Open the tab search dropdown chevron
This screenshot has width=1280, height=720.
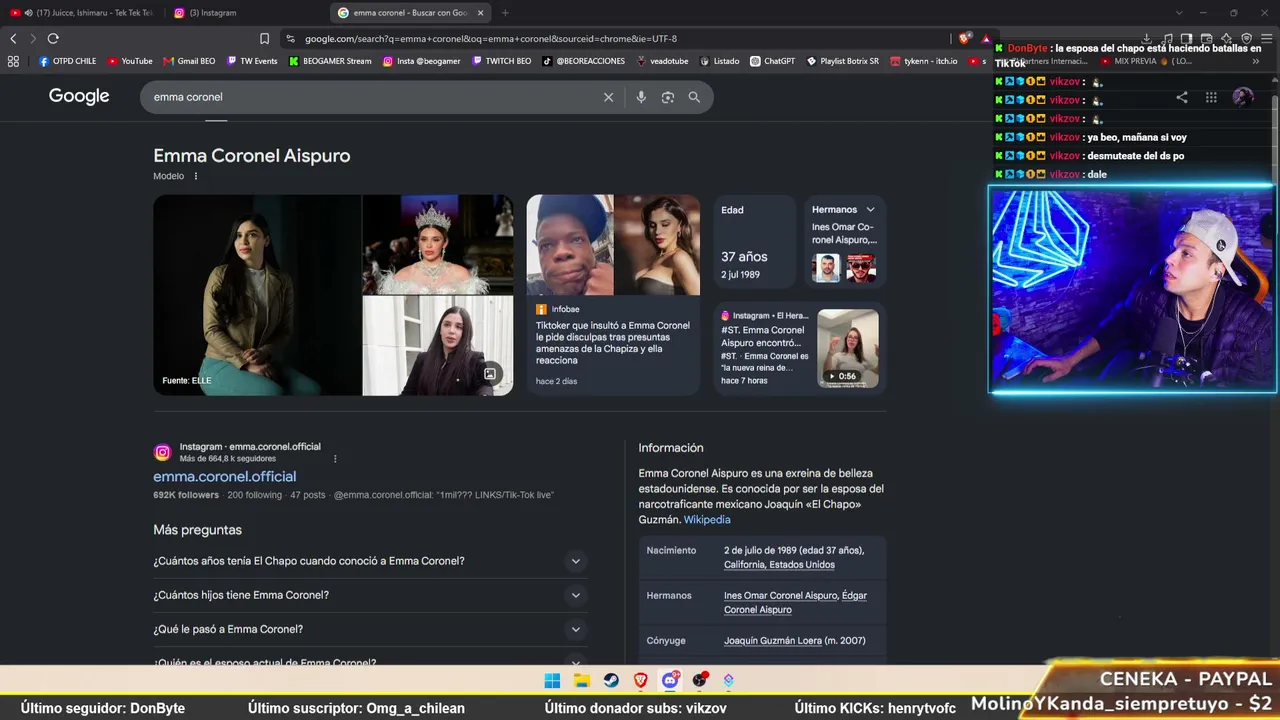pos(1179,13)
